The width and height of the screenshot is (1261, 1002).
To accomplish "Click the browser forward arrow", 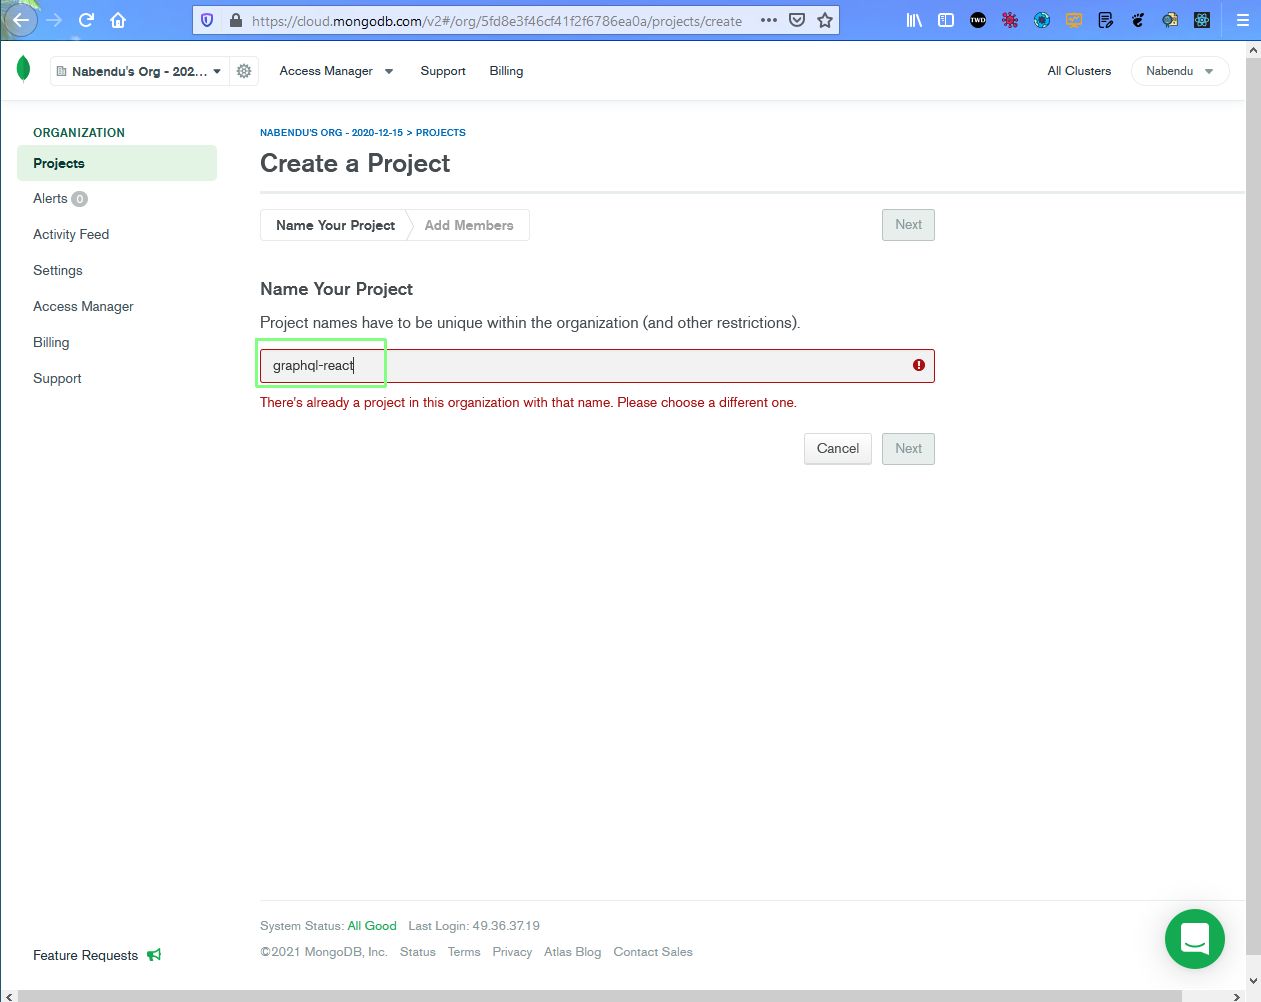I will pos(54,20).
